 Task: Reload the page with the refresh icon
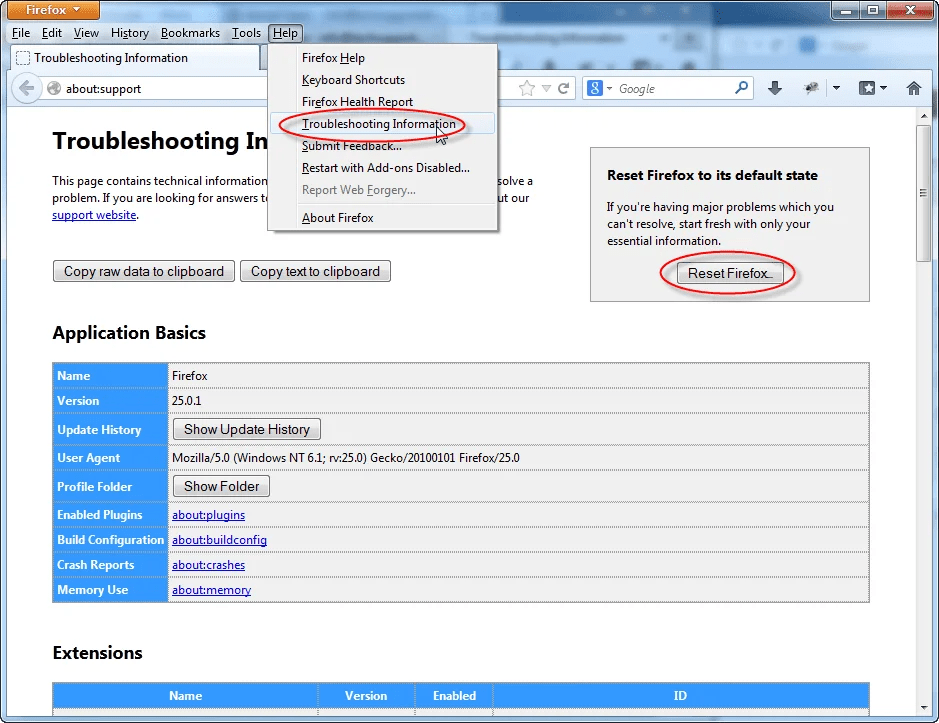click(x=563, y=88)
